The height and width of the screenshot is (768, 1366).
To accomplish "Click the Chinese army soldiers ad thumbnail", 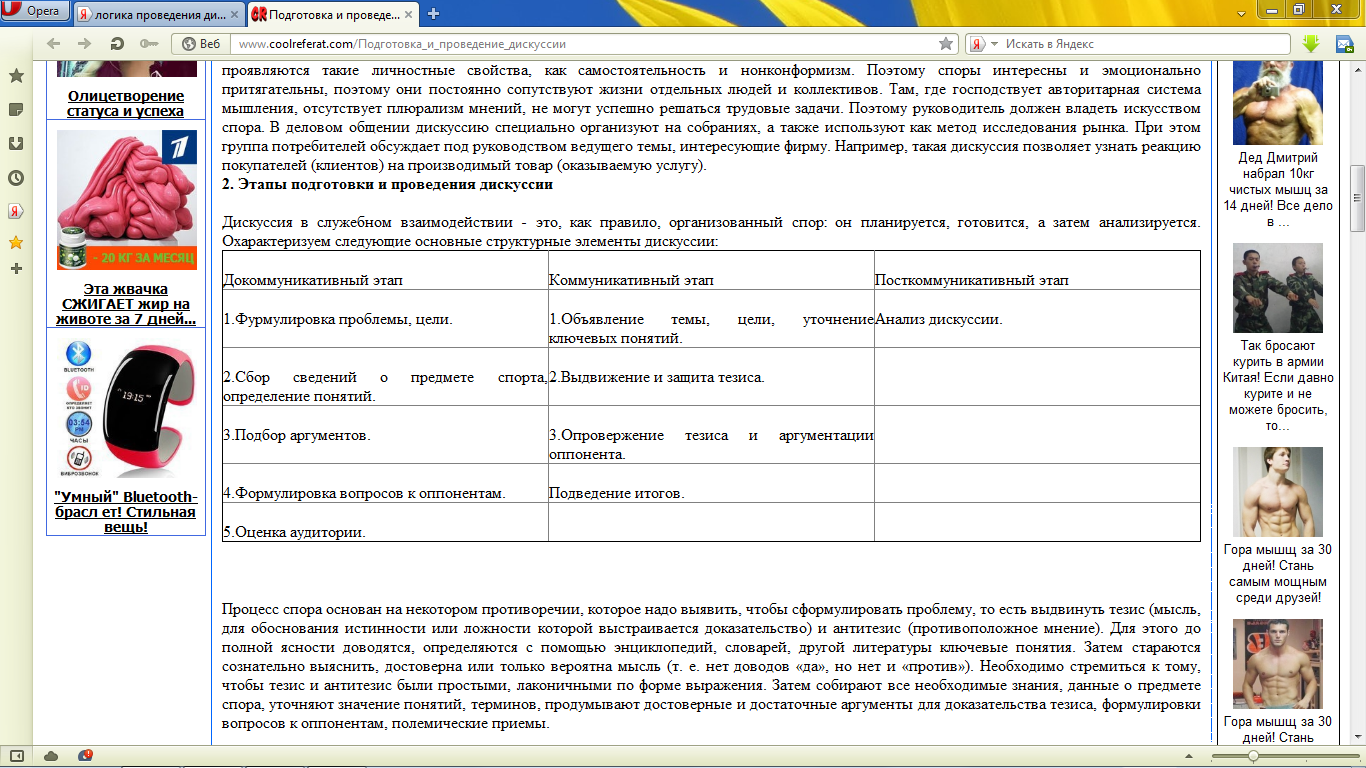I will pyautogui.click(x=1278, y=288).
